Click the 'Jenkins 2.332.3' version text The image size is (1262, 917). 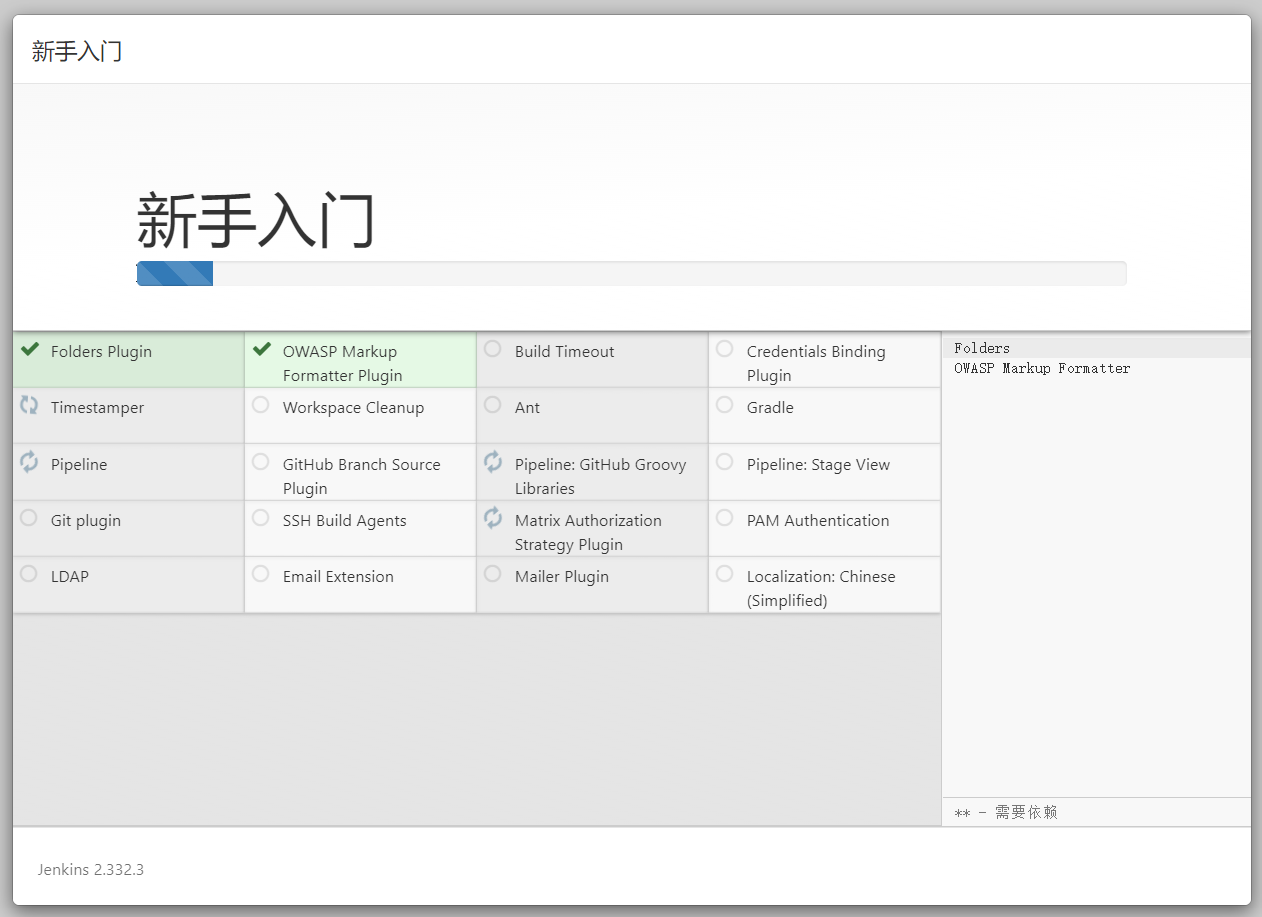point(91,870)
